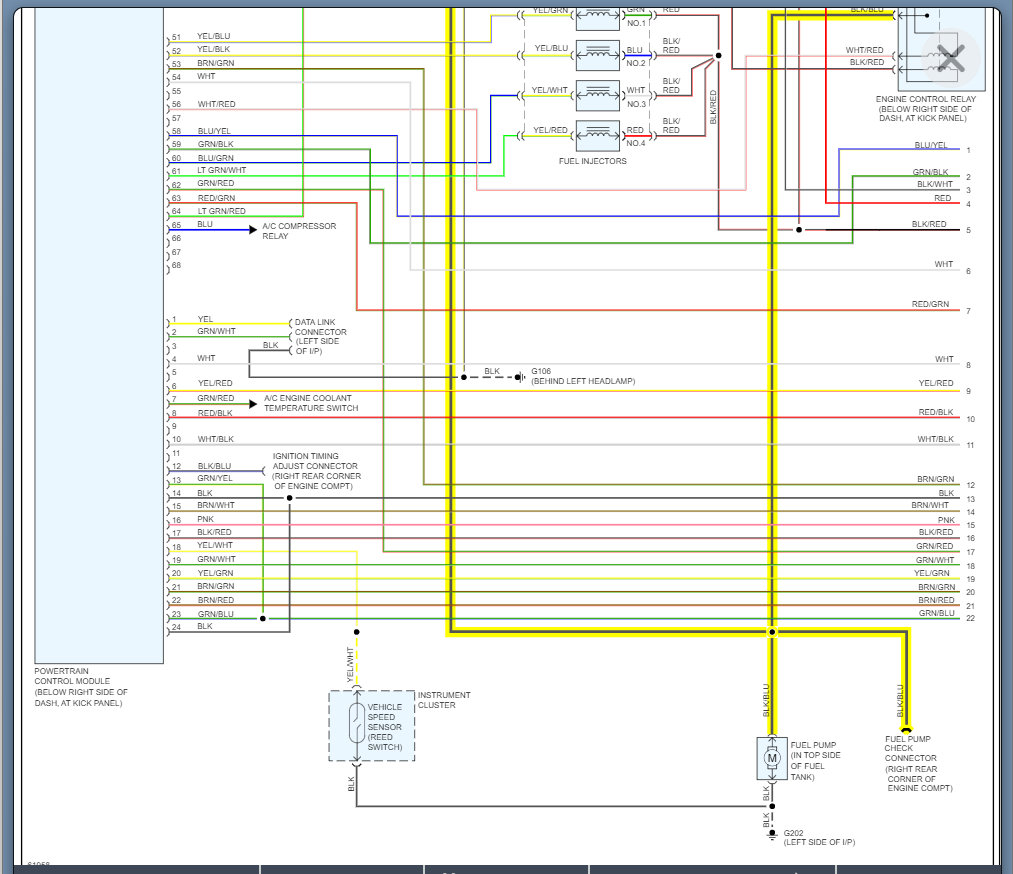
Task: Close the wiring diagram with the X overlay
Action: pyautogui.click(x=950, y=58)
